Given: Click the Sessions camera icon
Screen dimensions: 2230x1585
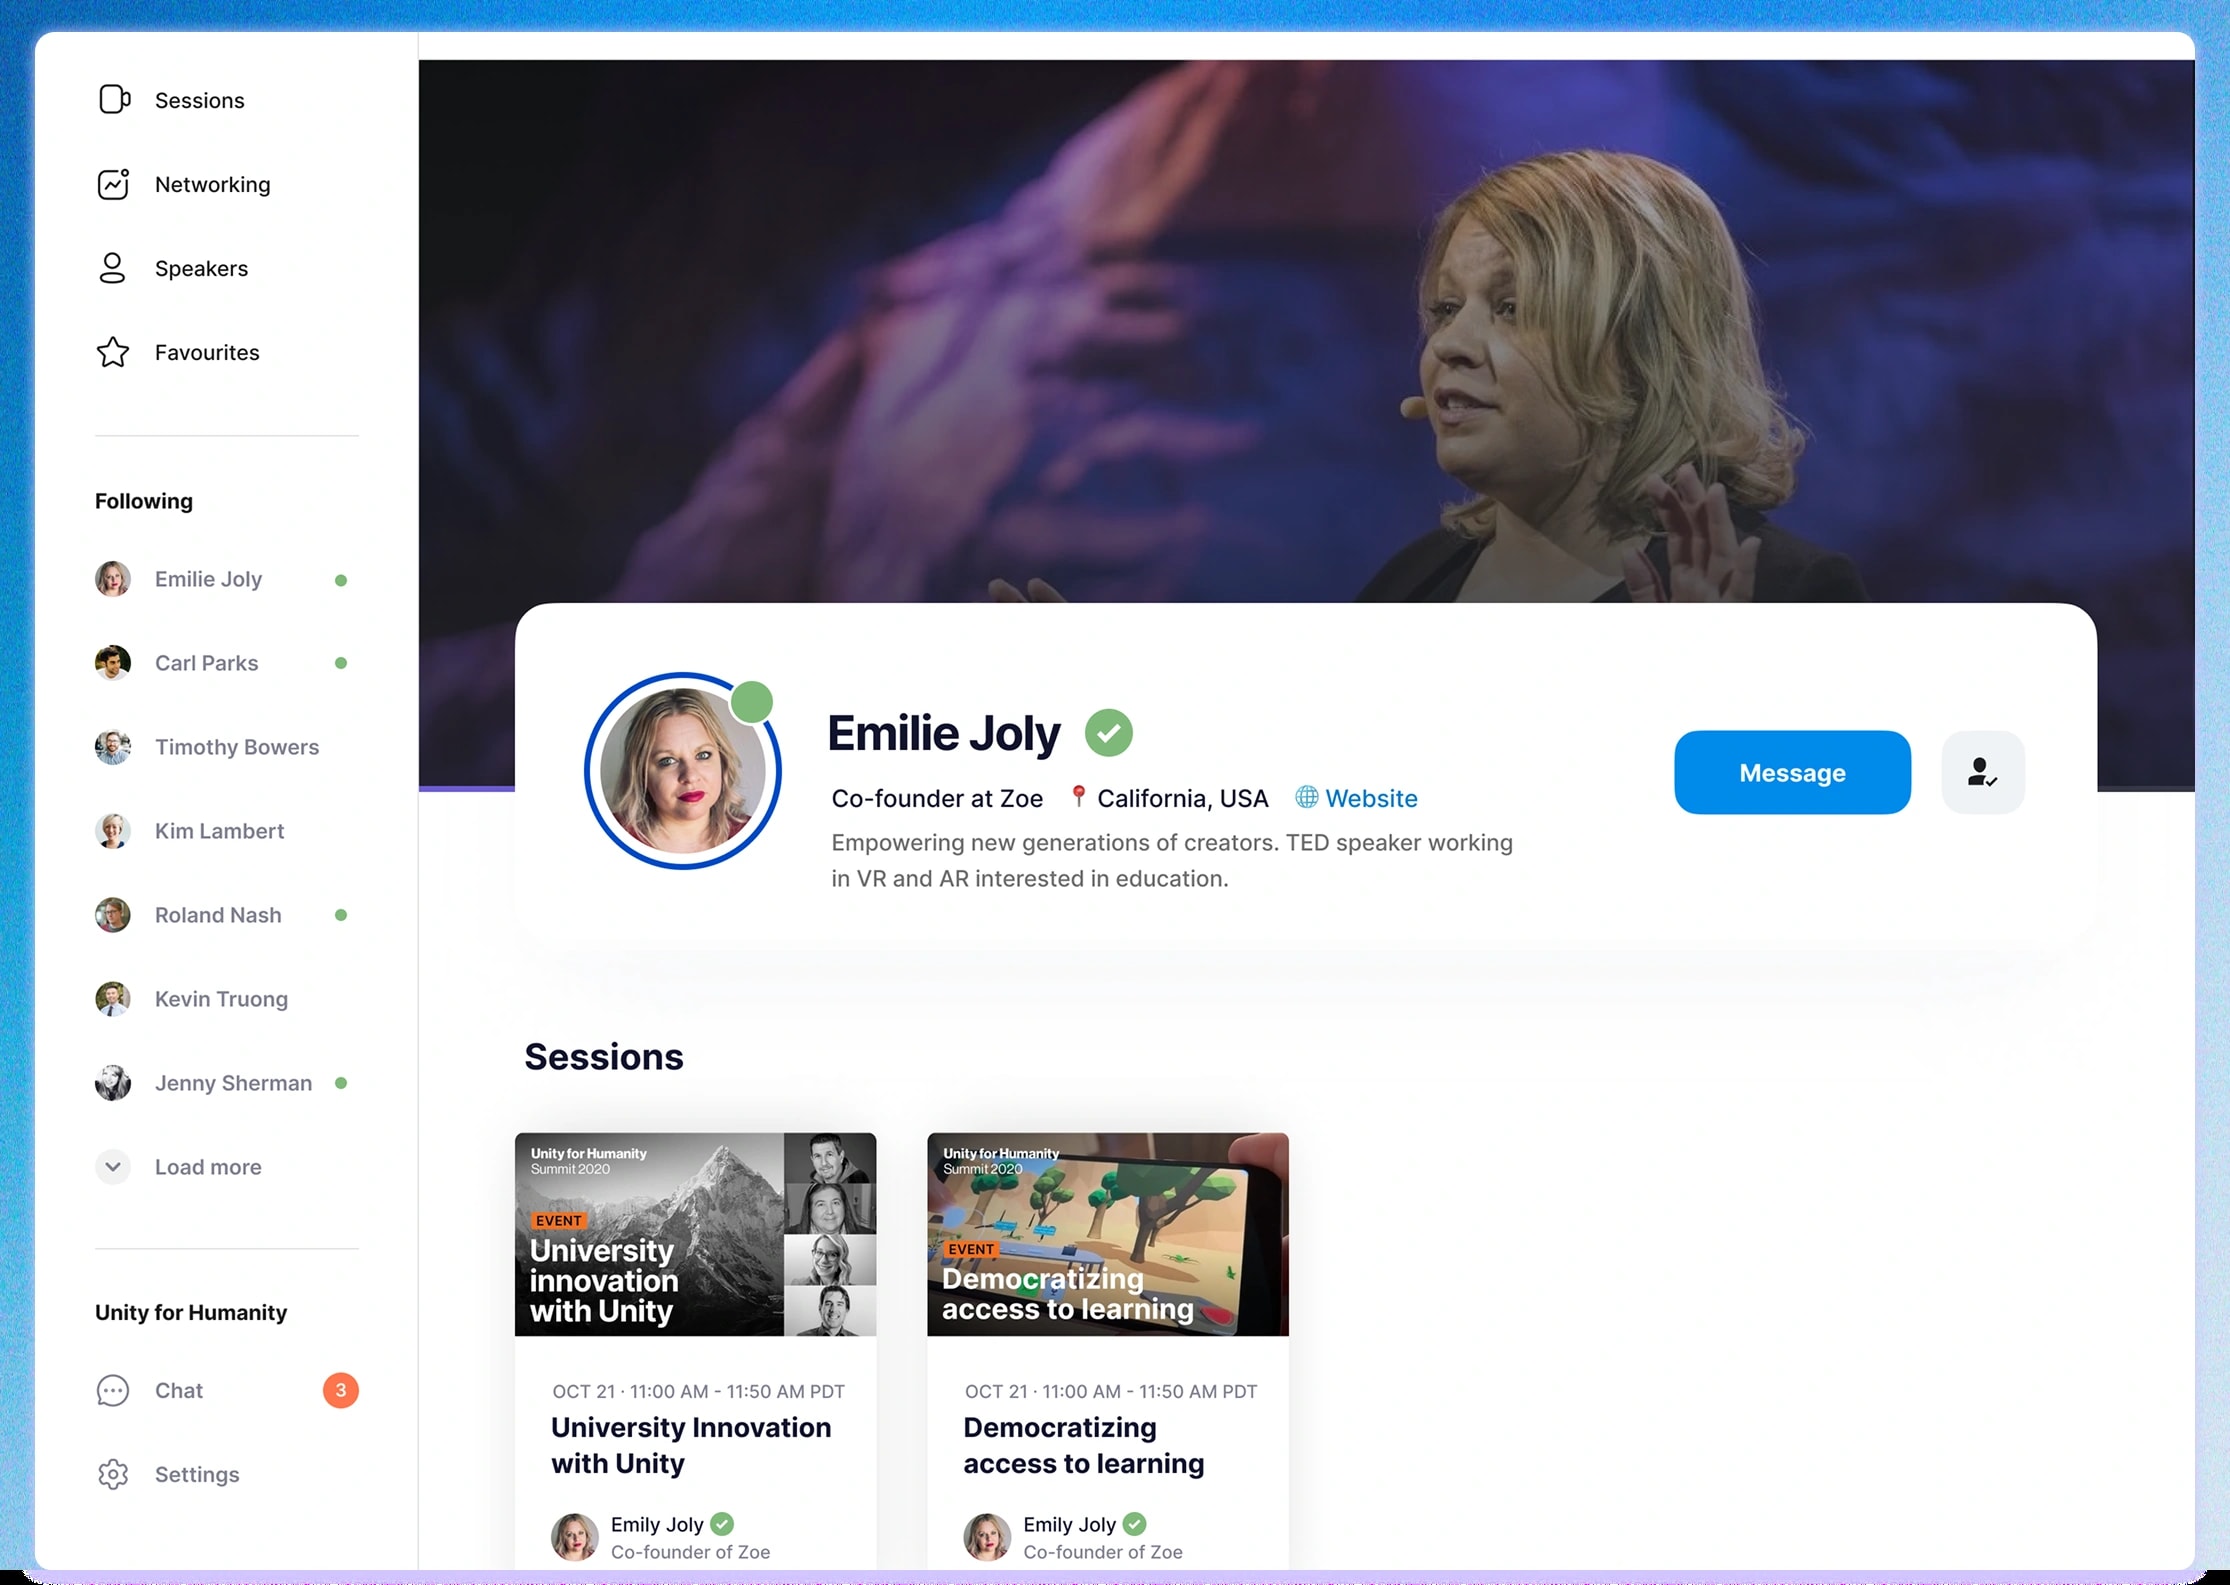Looking at the screenshot, I should tap(114, 100).
